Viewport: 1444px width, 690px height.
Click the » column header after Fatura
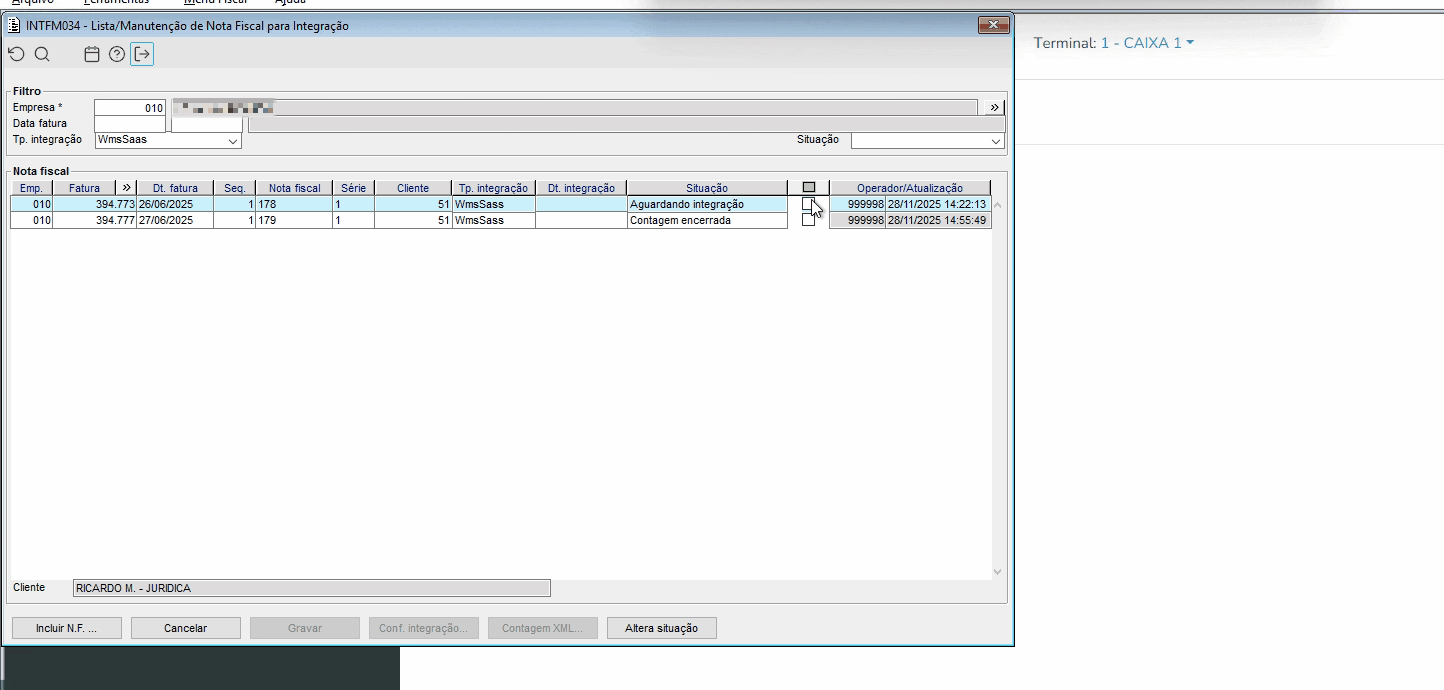tap(126, 188)
